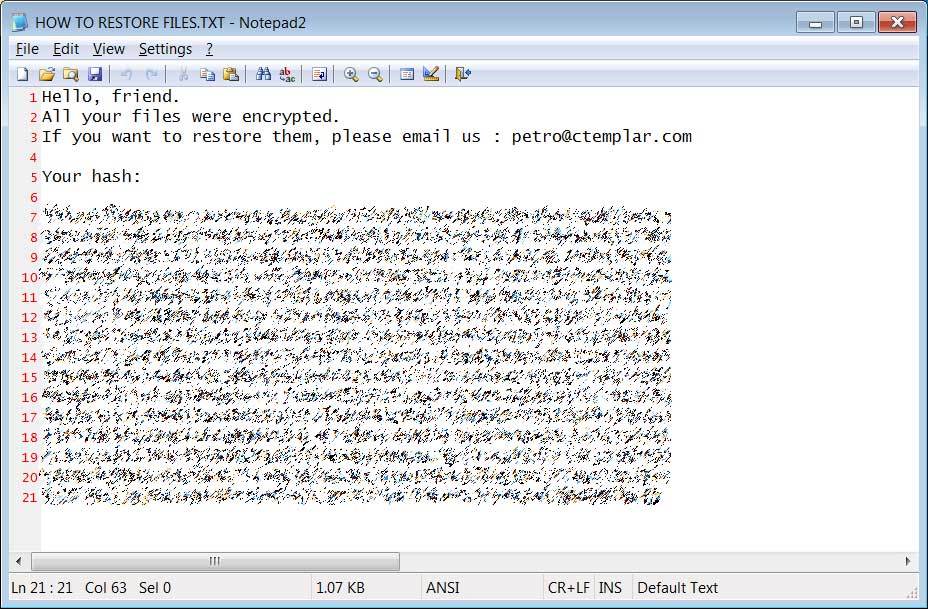Viewport: 928px width, 609px height.
Task: Open the View menu
Action: (108, 49)
